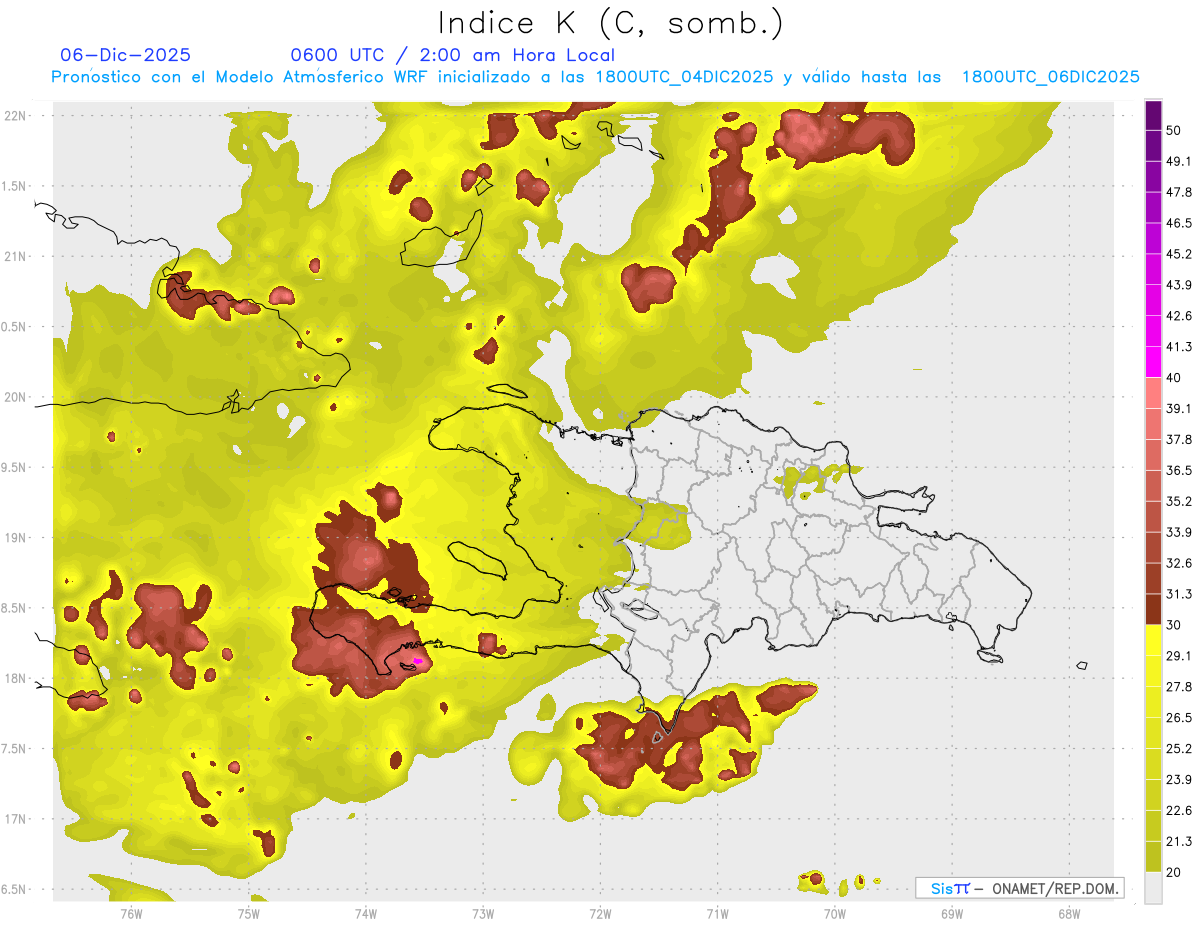1200x927 pixels.
Task: Click the longitude label 73W
Action: point(483,913)
